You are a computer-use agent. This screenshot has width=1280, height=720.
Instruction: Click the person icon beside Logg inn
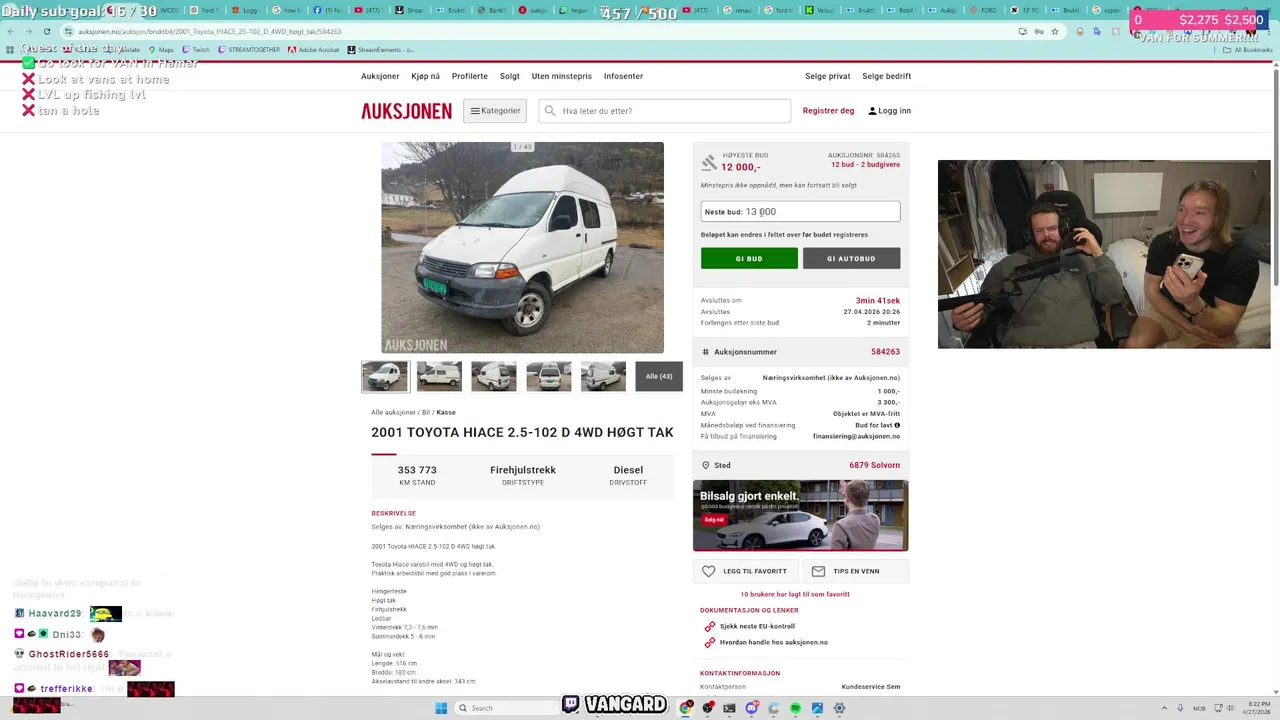[872, 111]
